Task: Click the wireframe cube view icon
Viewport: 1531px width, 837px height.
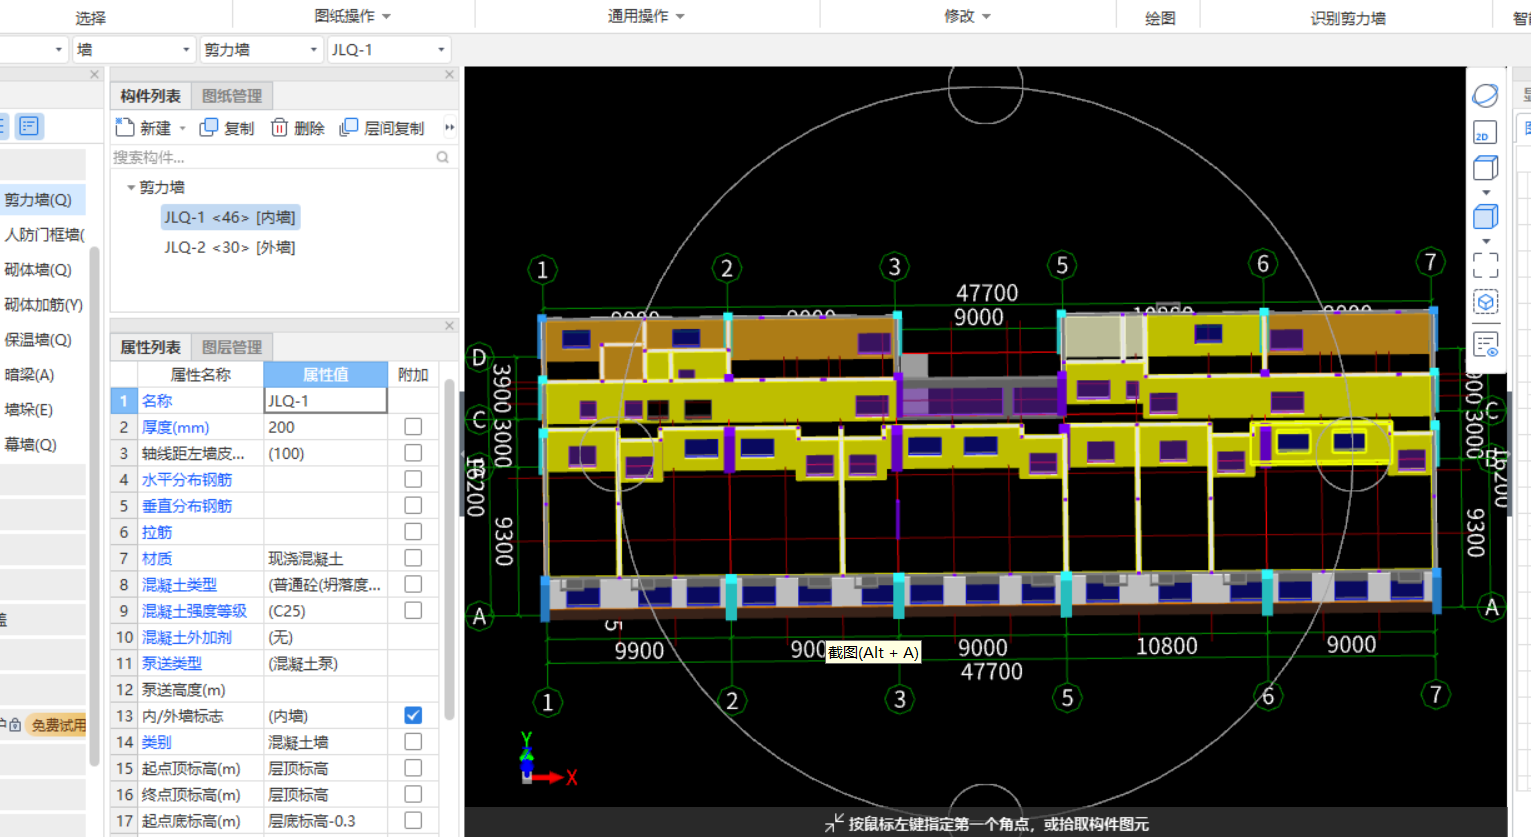Action: [x=1485, y=168]
